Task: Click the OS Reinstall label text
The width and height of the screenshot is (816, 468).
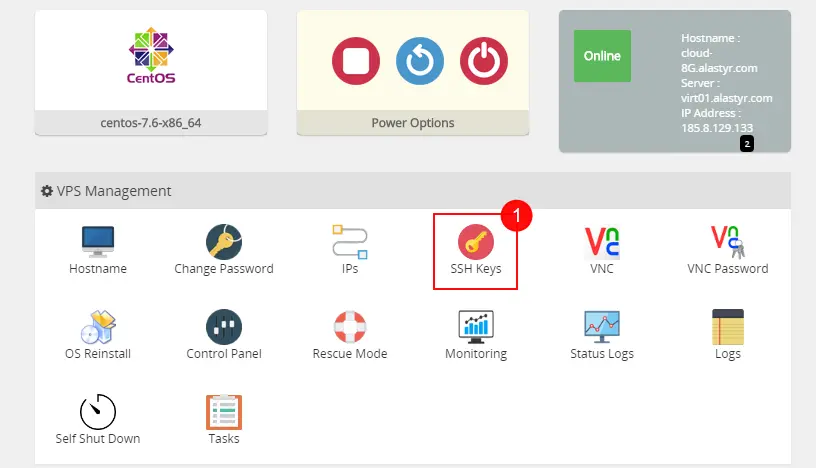Action: point(98,353)
